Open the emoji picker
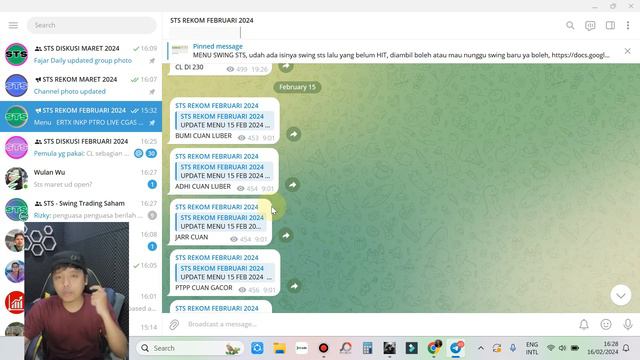This screenshot has height=360, width=640. coord(606,324)
